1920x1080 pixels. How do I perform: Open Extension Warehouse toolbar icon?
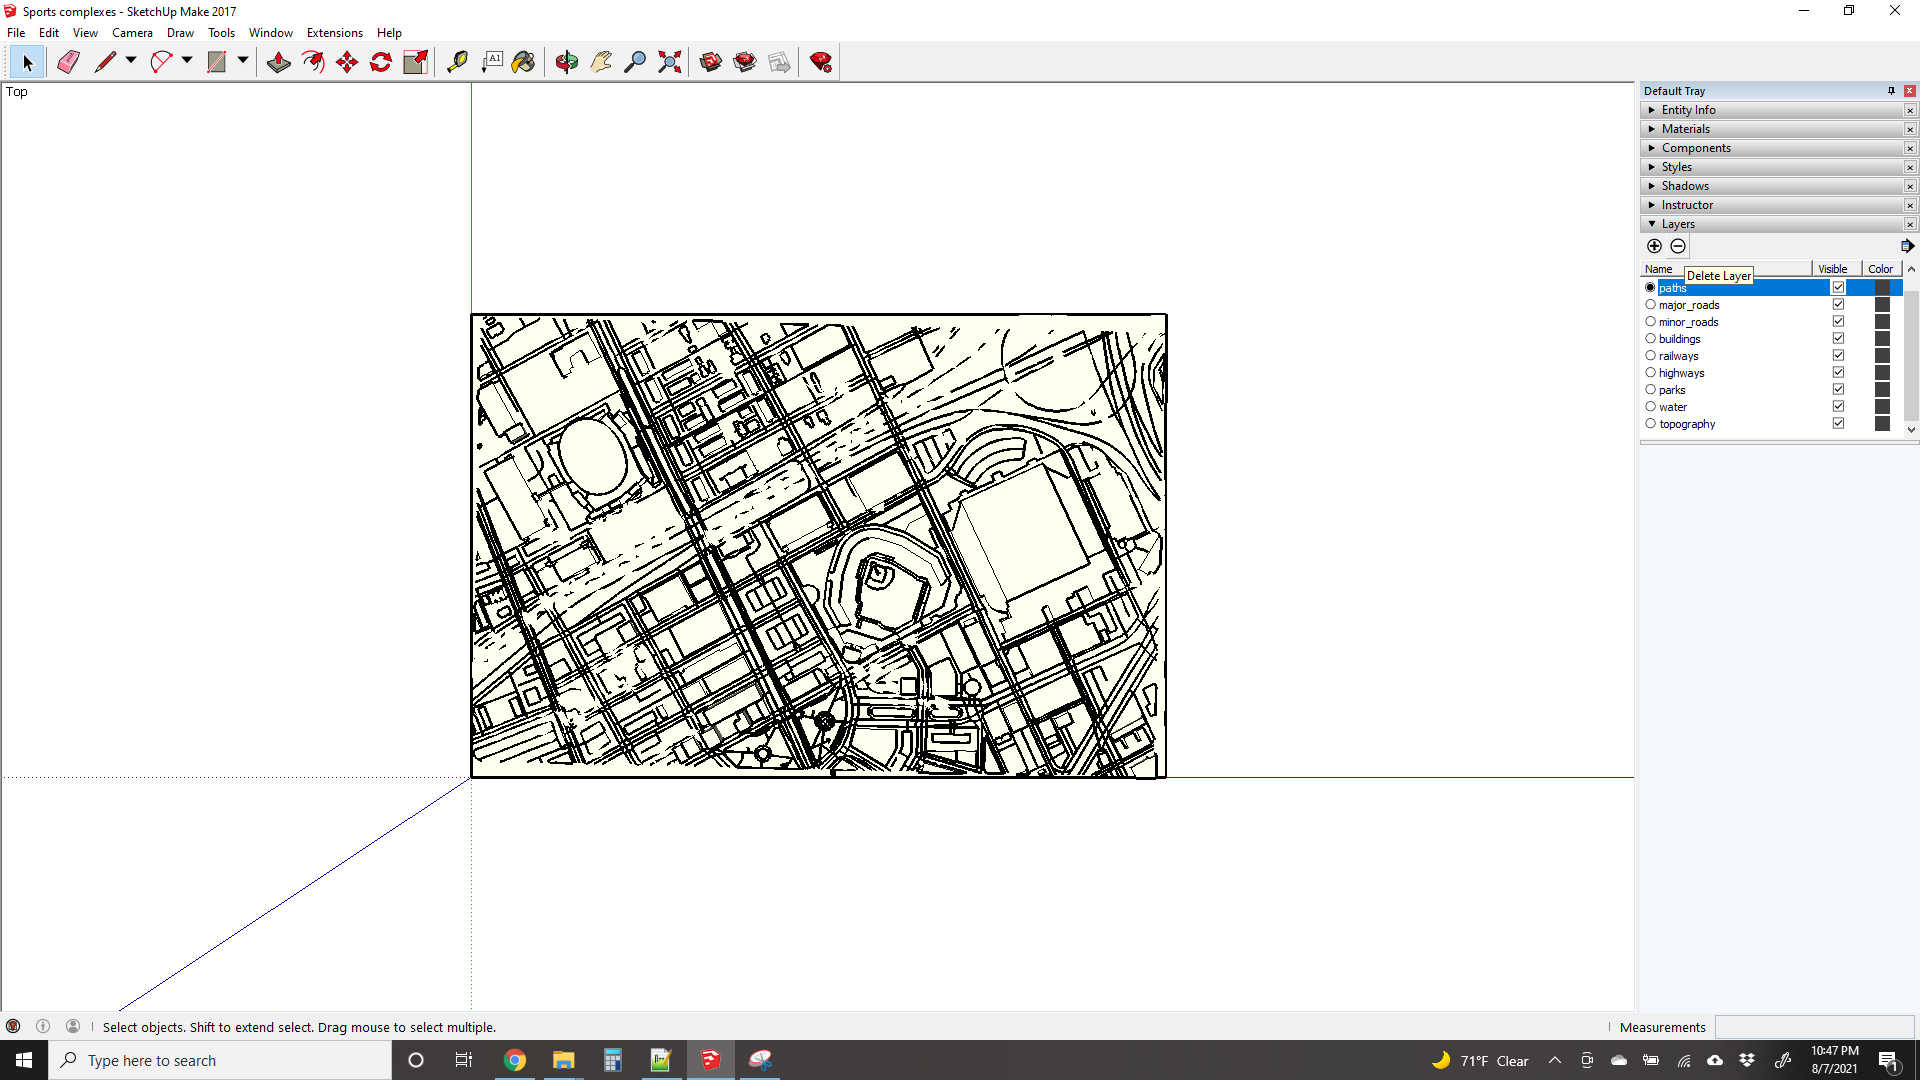745,62
